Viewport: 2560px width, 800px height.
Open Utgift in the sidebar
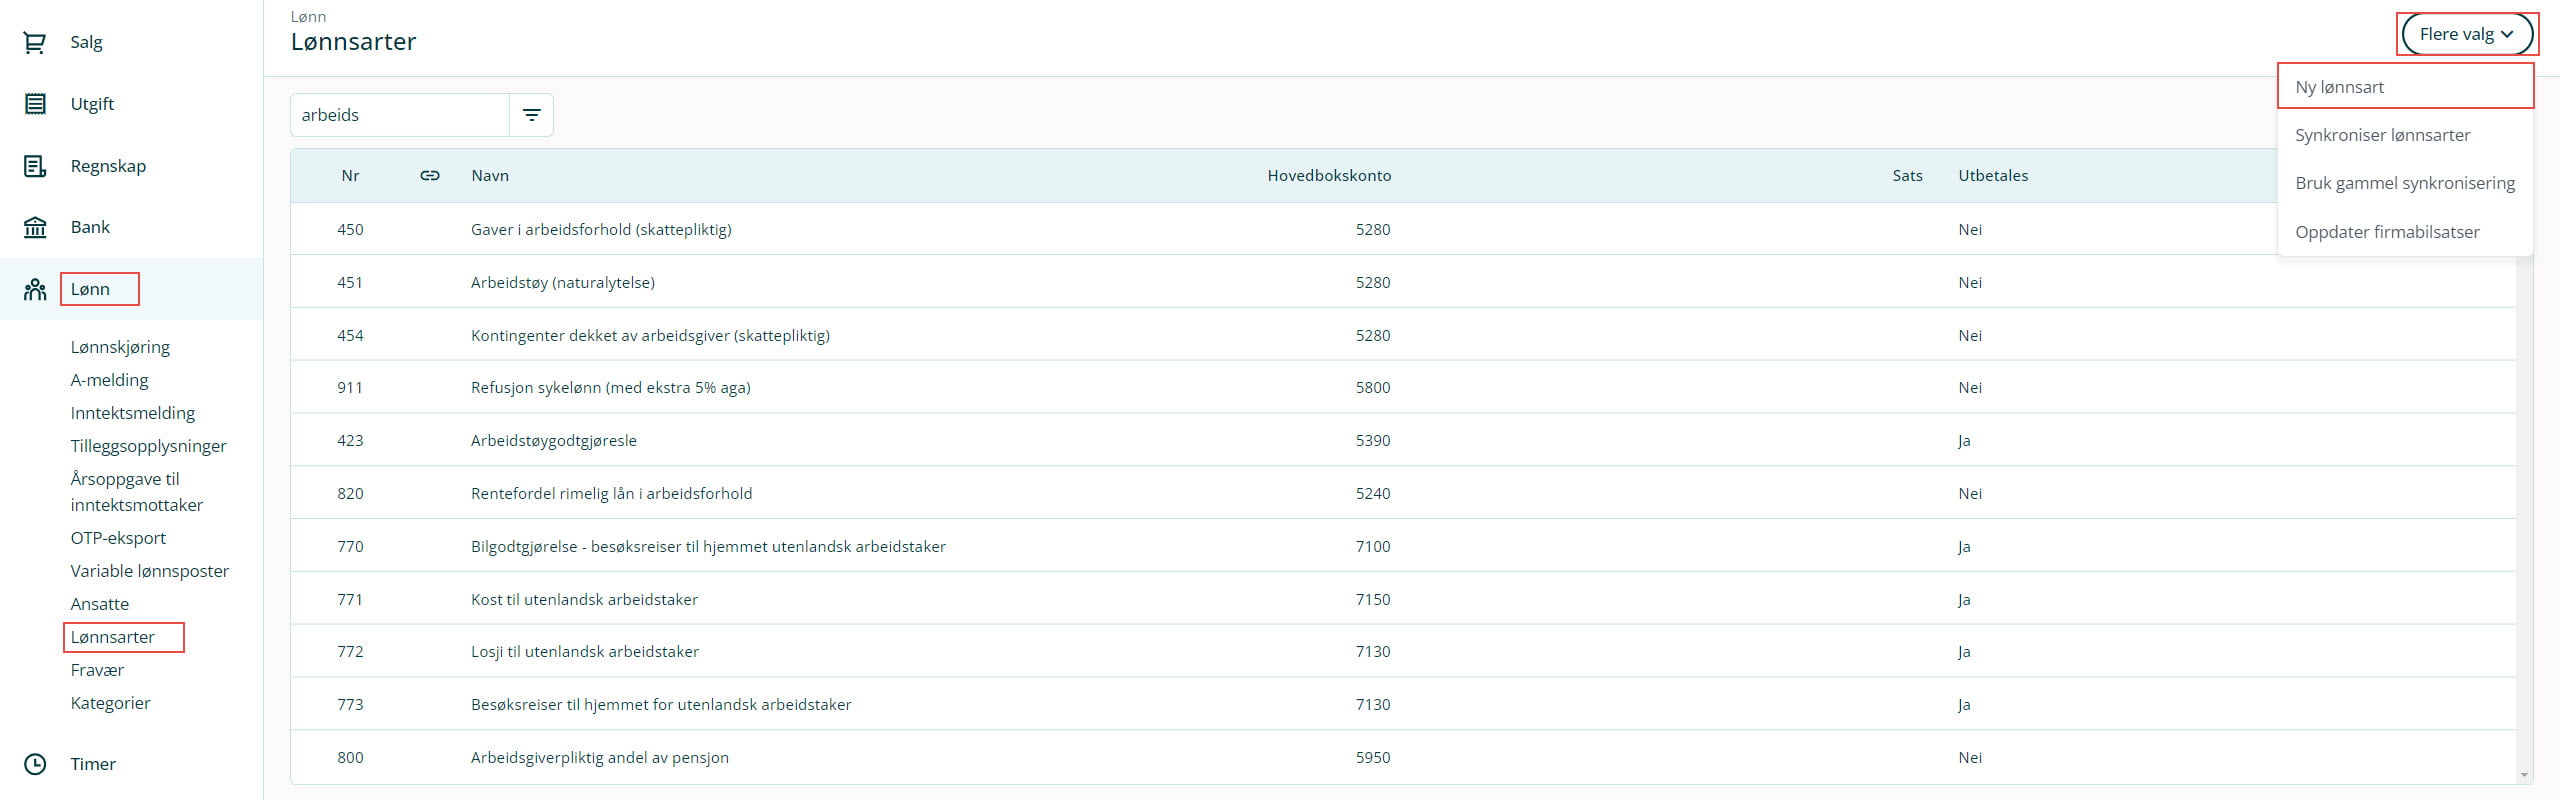pos(92,104)
